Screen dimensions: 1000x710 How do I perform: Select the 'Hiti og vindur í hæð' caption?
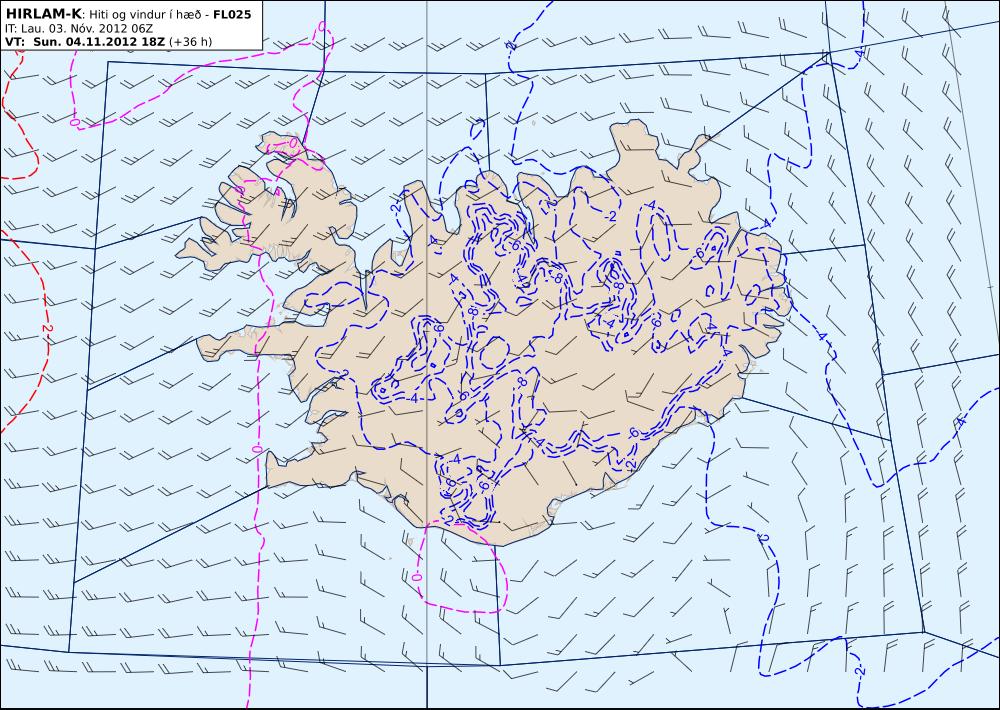(143, 14)
